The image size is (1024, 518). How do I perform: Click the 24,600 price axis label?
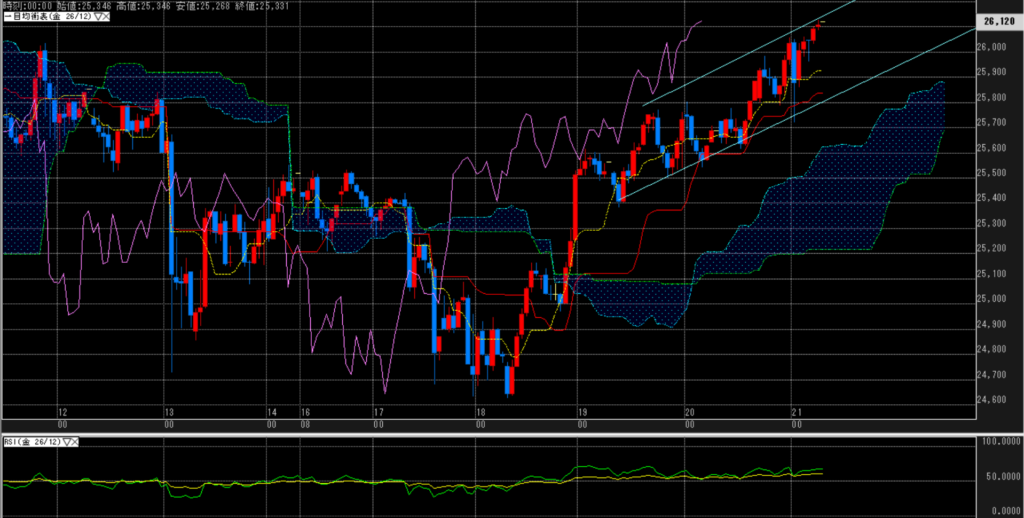[x=995, y=399]
